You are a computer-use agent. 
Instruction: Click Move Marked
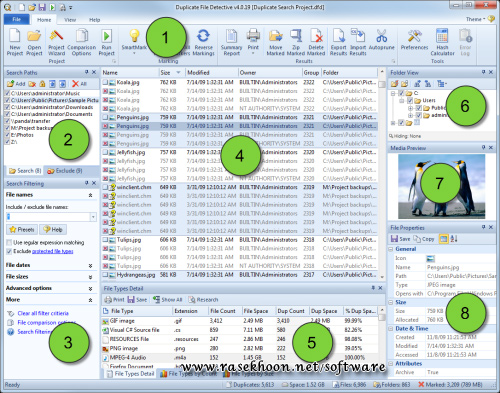pos(275,43)
